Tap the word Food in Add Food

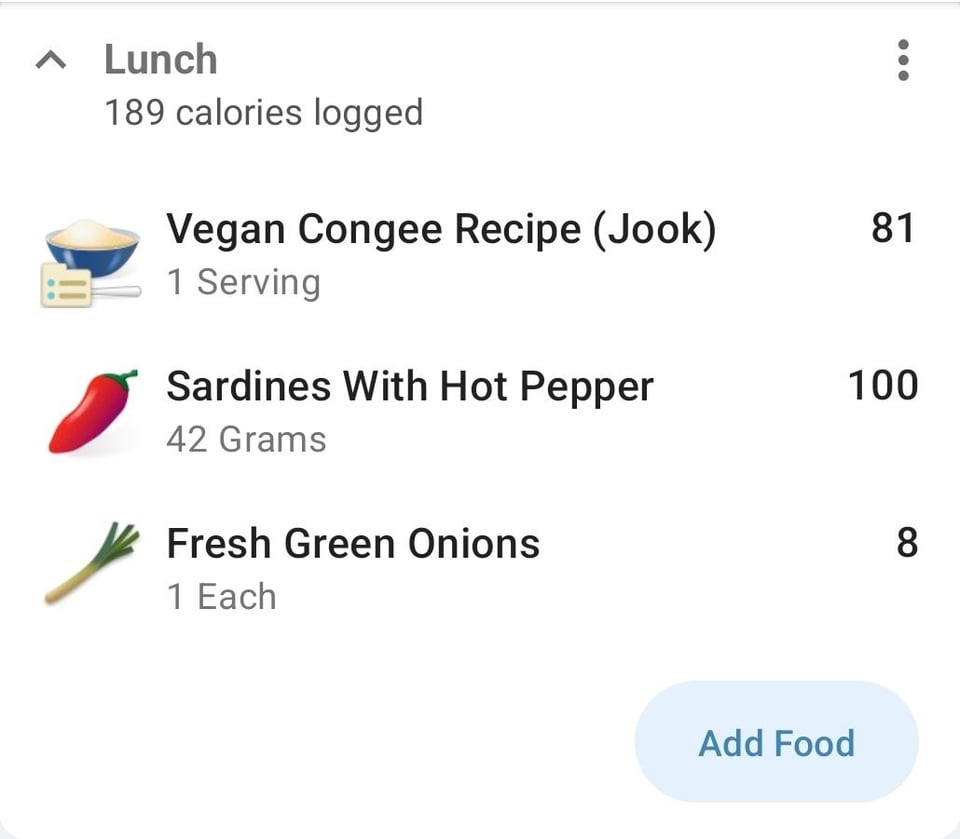[x=815, y=743]
